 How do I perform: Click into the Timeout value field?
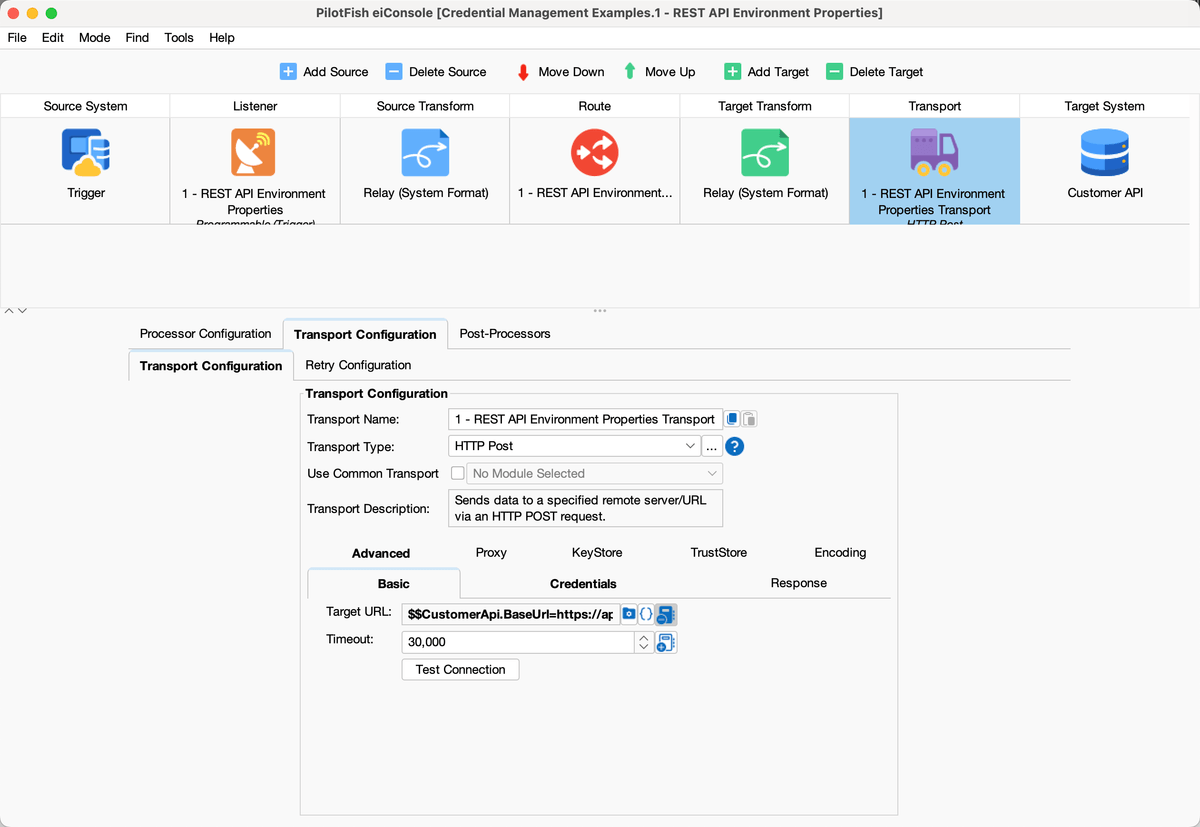(x=518, y=642)
